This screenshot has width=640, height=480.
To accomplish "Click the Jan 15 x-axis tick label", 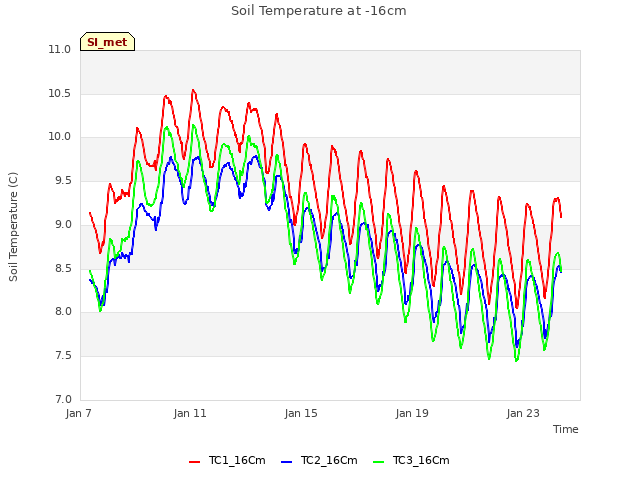I will tap(301, 413).
